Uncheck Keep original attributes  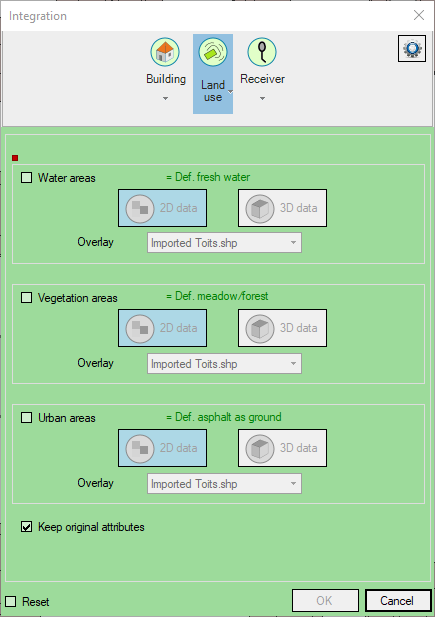[26, 527]
